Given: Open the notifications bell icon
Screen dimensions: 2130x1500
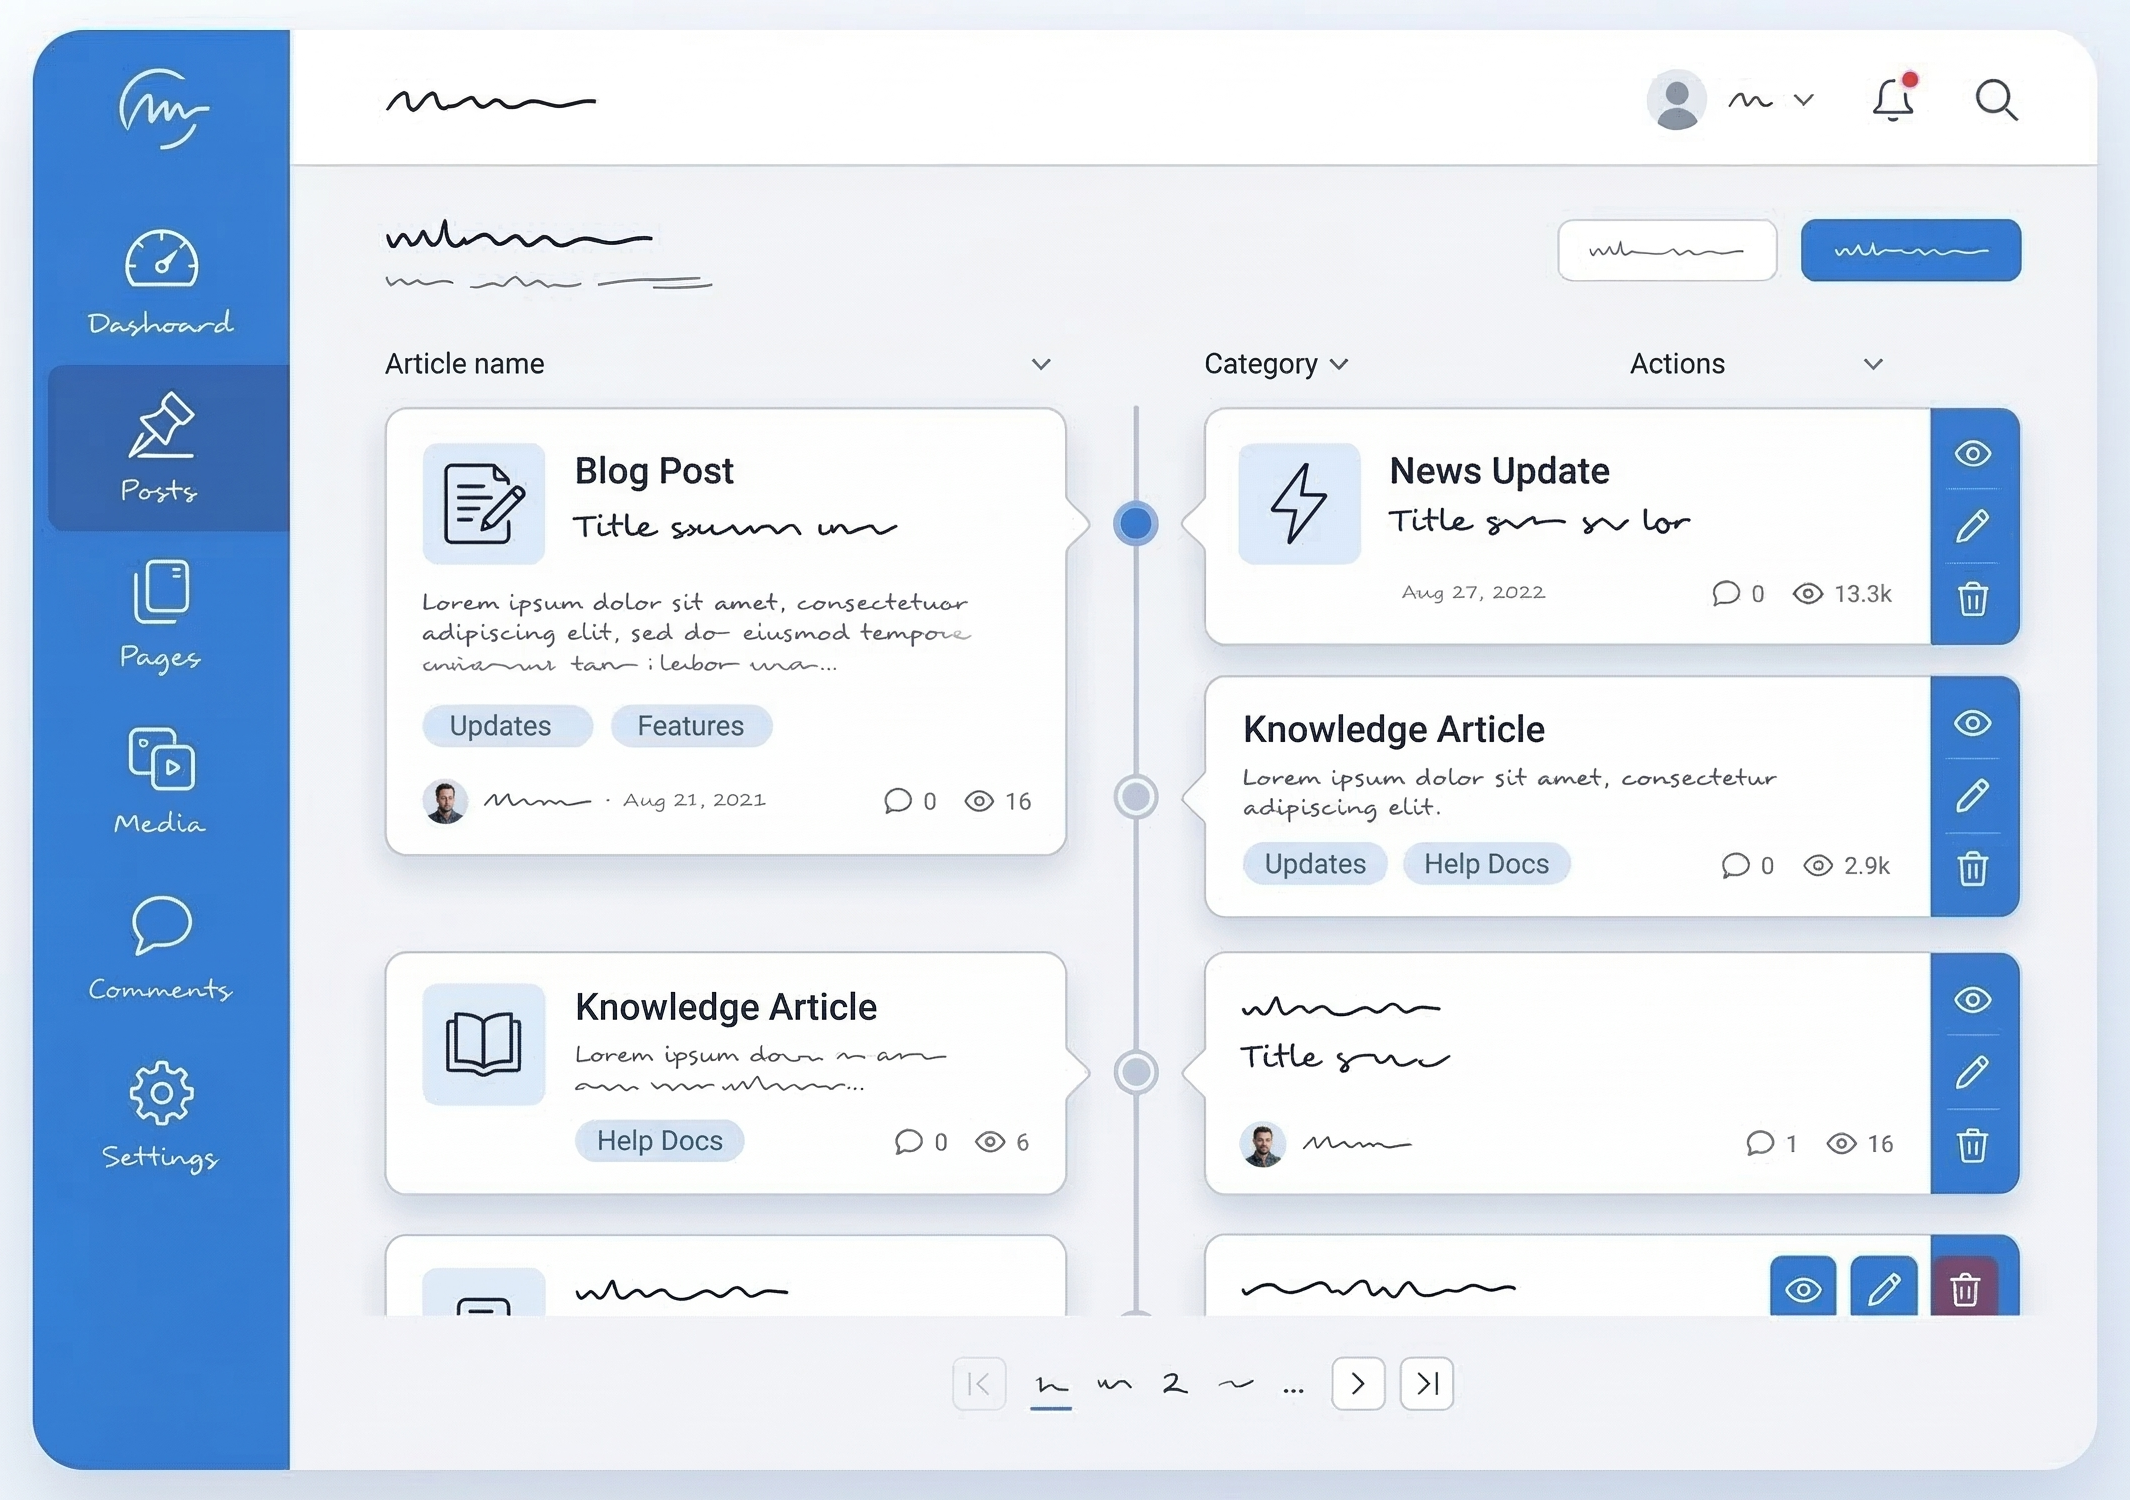Looking at the screenshot, I should [1893, 101].
